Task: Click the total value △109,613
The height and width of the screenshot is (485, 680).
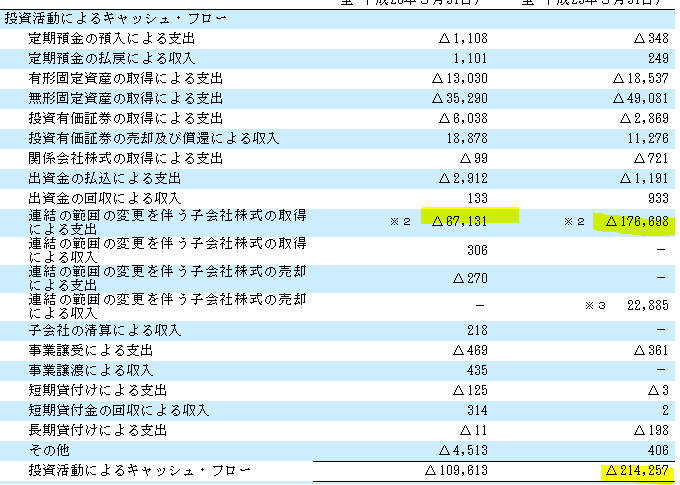Action: [x=456, y=470]
